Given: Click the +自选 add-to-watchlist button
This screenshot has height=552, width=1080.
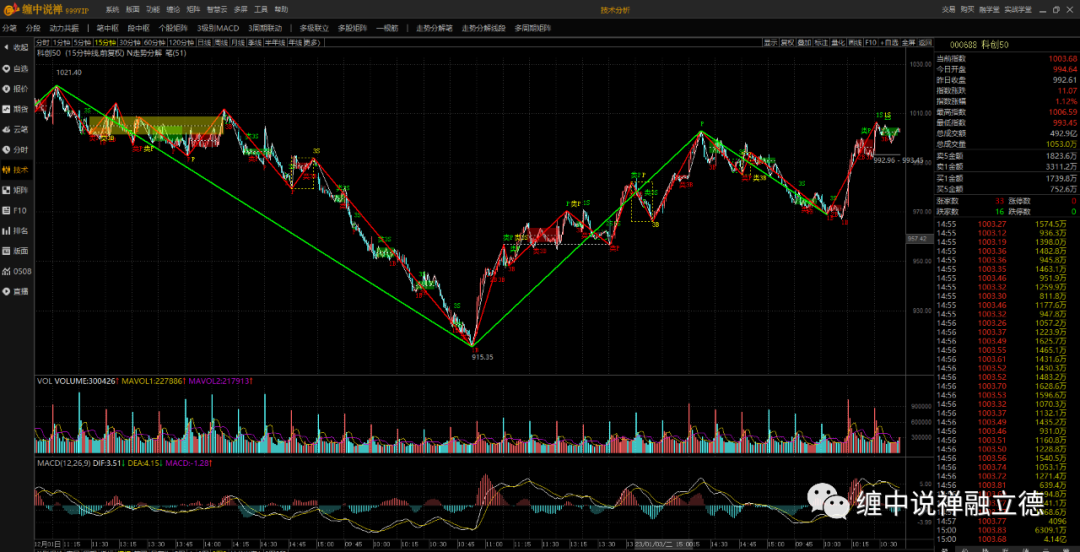Looking at the screenshot, I should coord(890,42).
